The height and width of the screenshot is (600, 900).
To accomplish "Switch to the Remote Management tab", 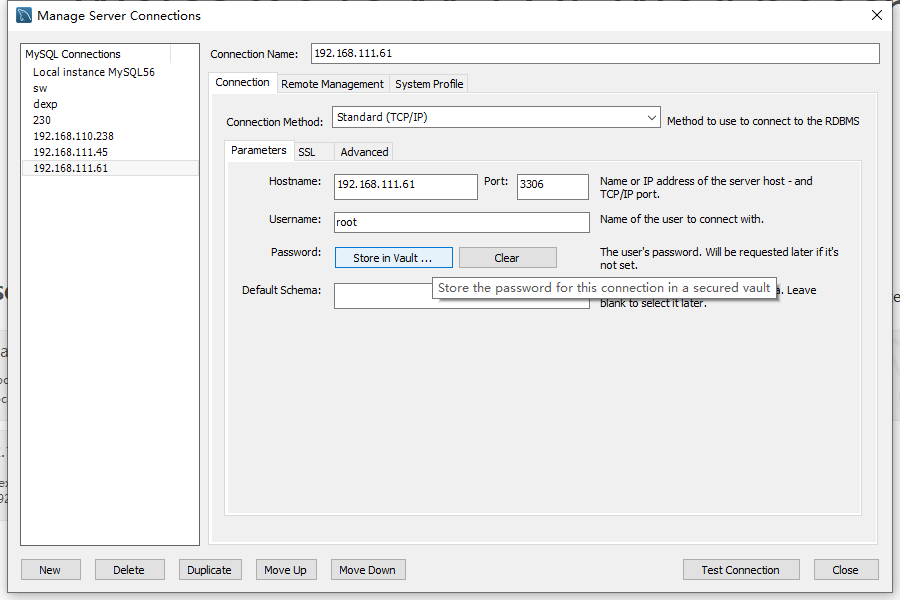I will pyautogui.click(x=332, y=84).
